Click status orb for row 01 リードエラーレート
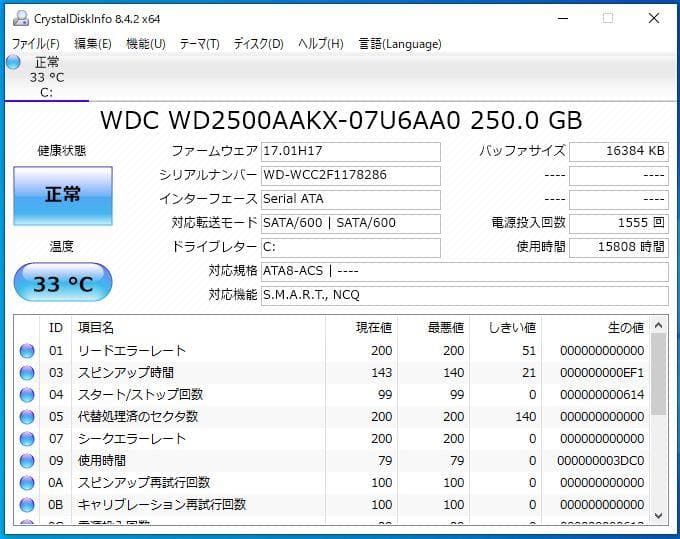The height and width of the screenshot is (539, 680). pyautogui.click(x=27, y=350)
